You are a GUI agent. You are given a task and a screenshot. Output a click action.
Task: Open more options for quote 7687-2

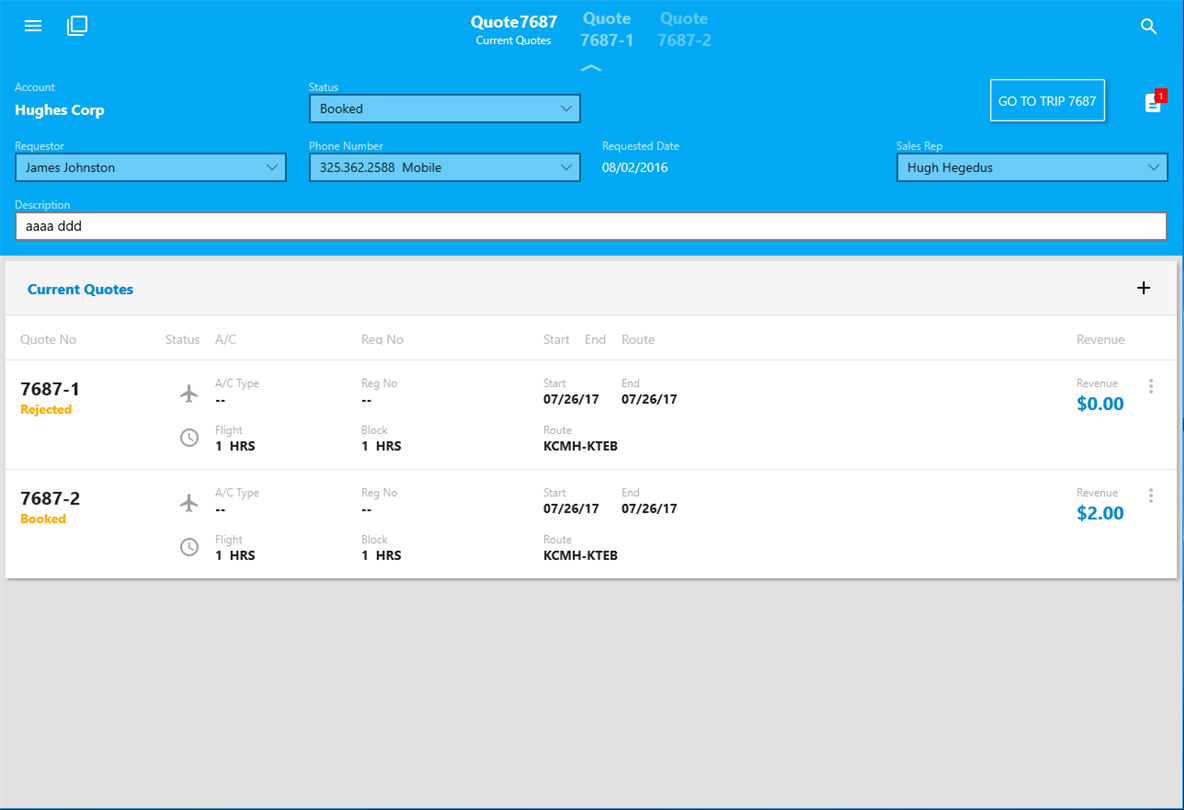[x=1151, y=495]
